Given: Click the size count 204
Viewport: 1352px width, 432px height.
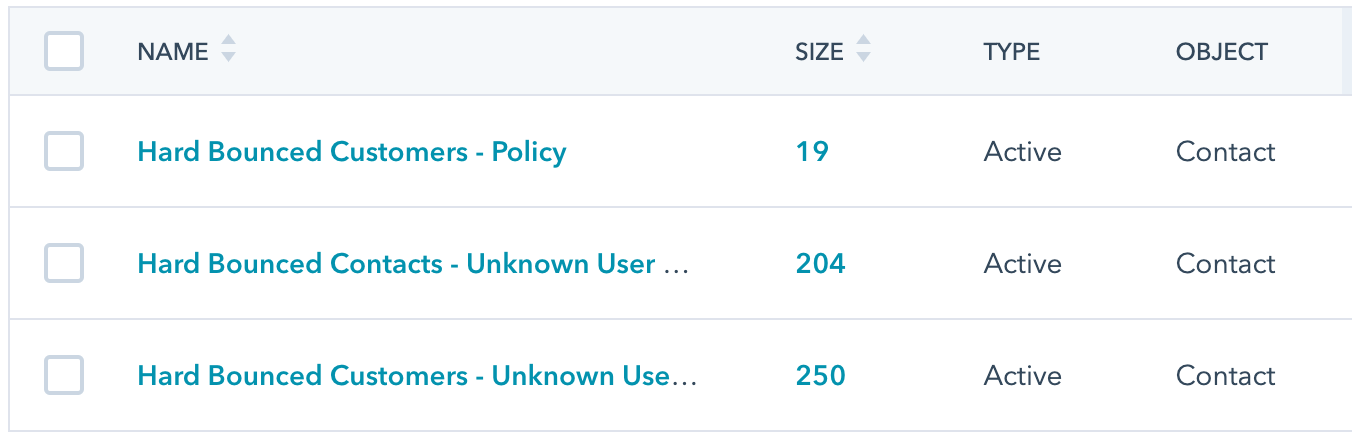Looking at the screenshot, I should [820, 264].
